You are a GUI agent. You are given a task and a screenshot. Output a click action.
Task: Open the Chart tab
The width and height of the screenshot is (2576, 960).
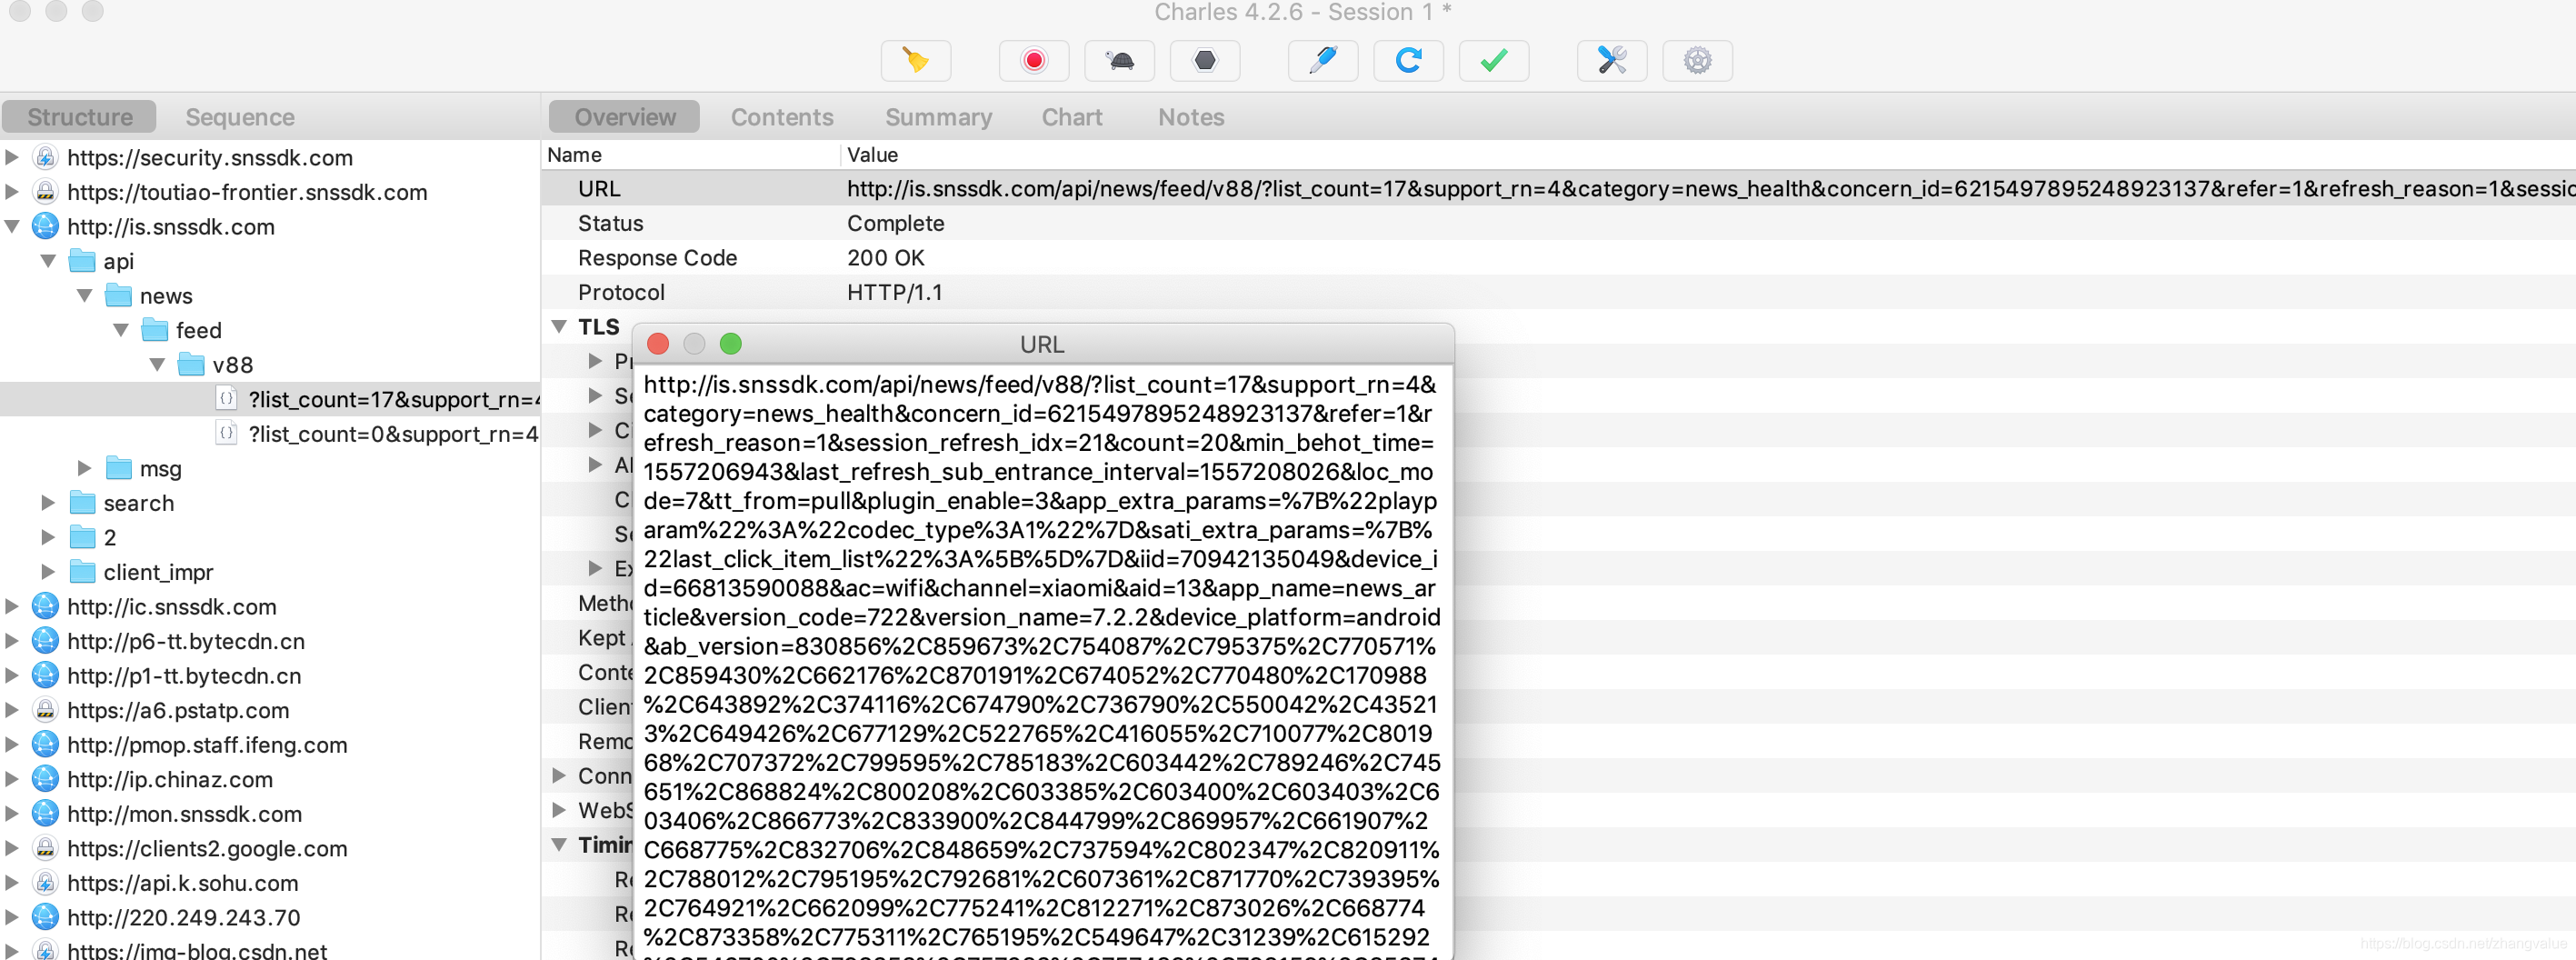tap(1072, 117)
